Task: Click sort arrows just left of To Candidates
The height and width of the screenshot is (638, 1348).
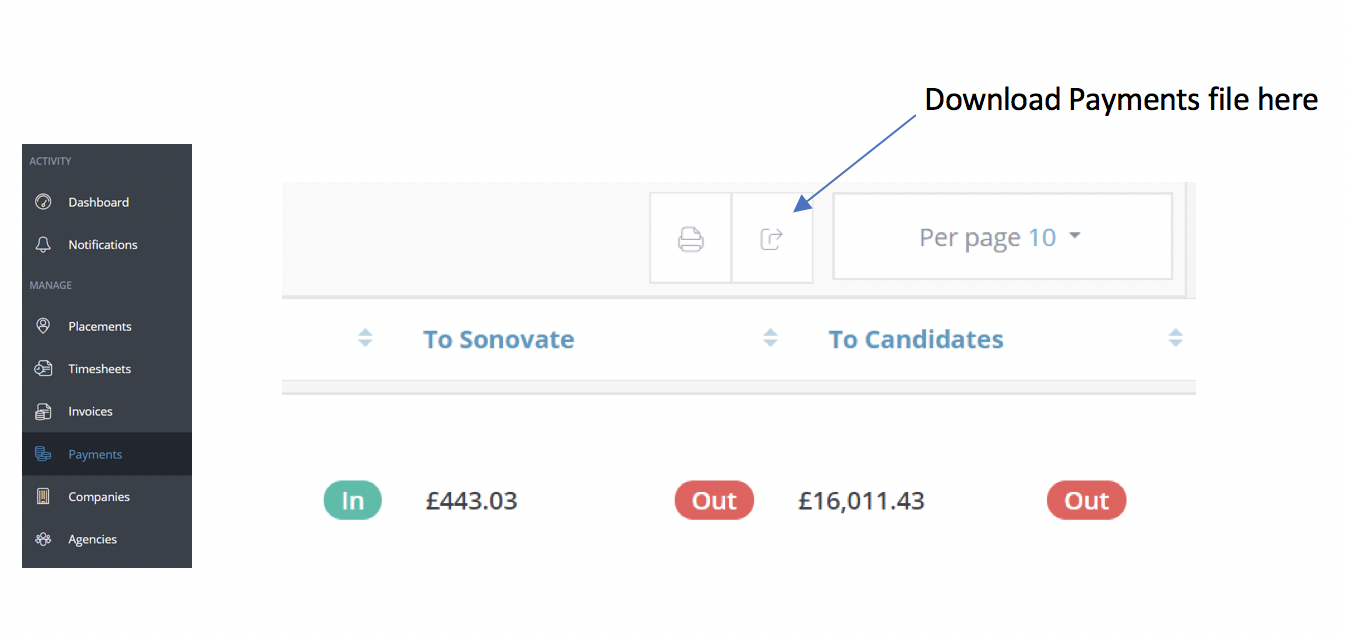Action: pos(770,339)
